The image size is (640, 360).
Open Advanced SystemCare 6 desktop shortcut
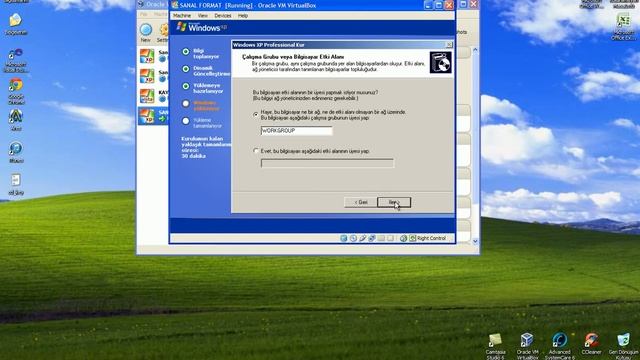559,346
